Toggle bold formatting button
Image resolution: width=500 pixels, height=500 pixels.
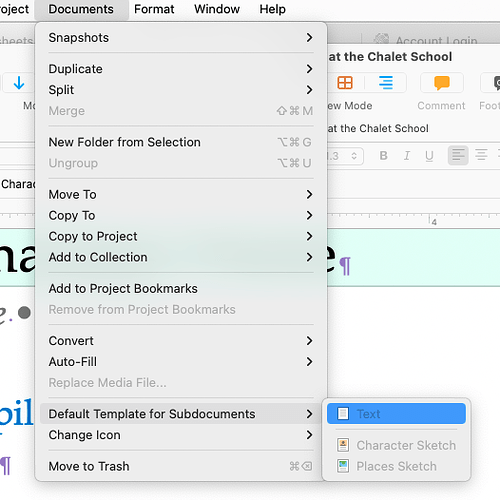(384, 155)
